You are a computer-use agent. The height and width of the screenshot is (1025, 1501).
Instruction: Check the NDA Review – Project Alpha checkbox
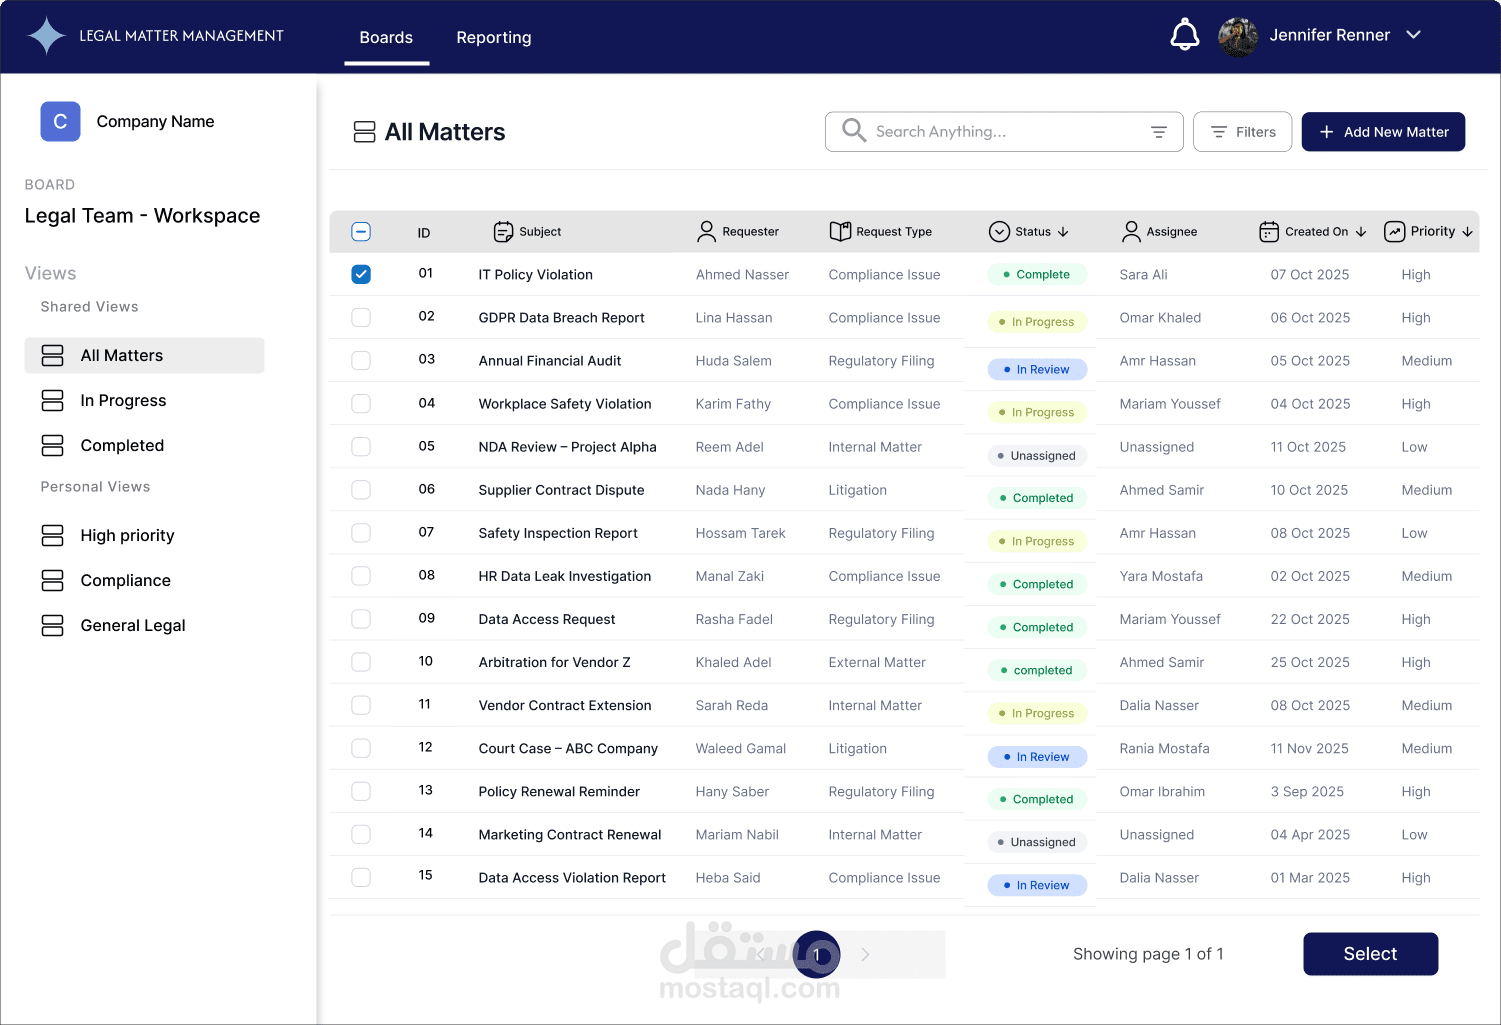(361, 446)
